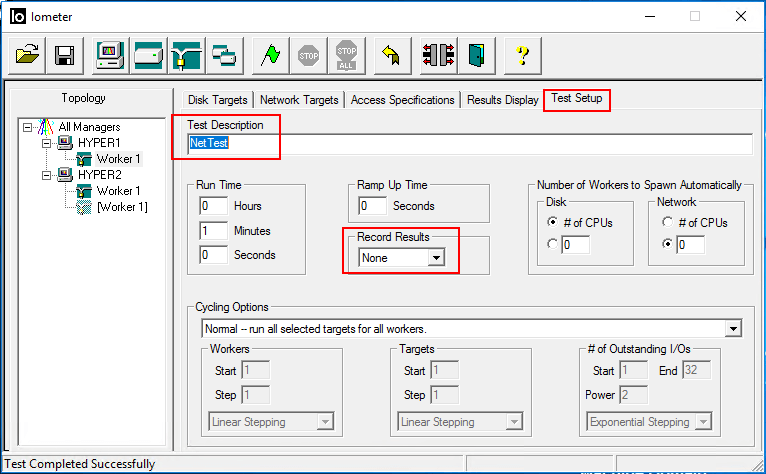Stop the current test
The height and width of the screenshot is (474, 766).
click(308, 55)
